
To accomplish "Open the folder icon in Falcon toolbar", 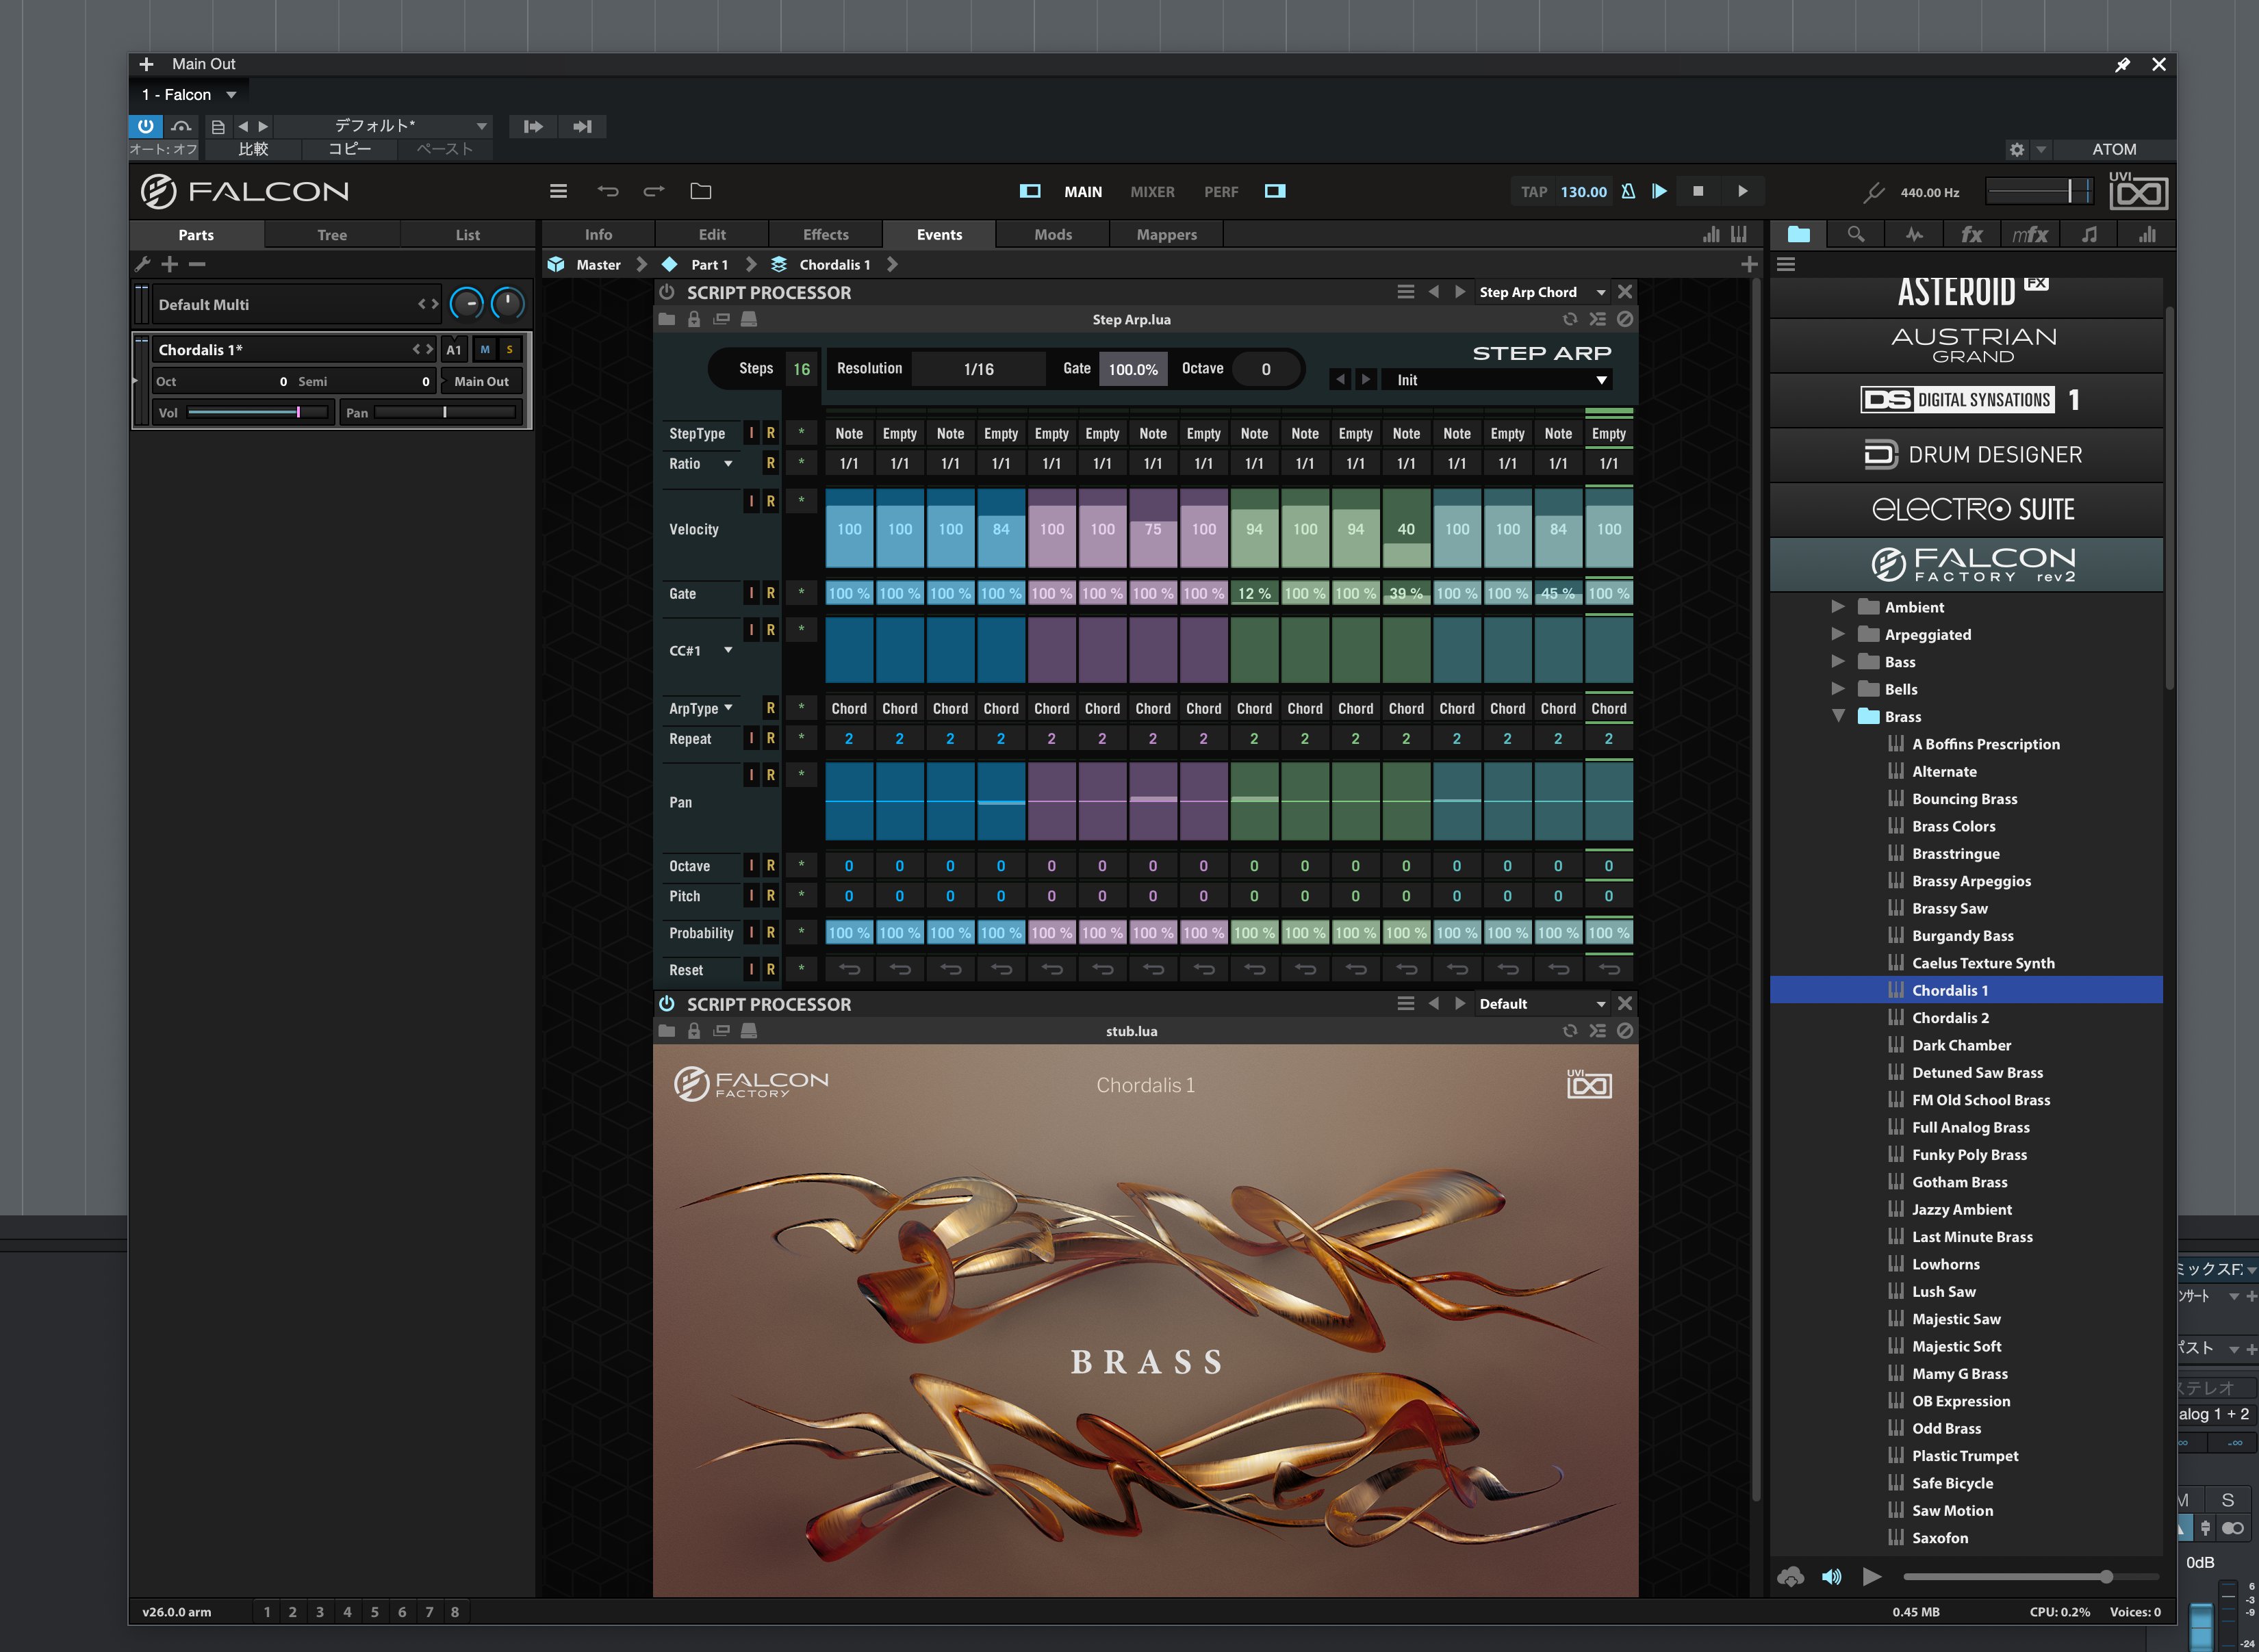I will 701,191.
